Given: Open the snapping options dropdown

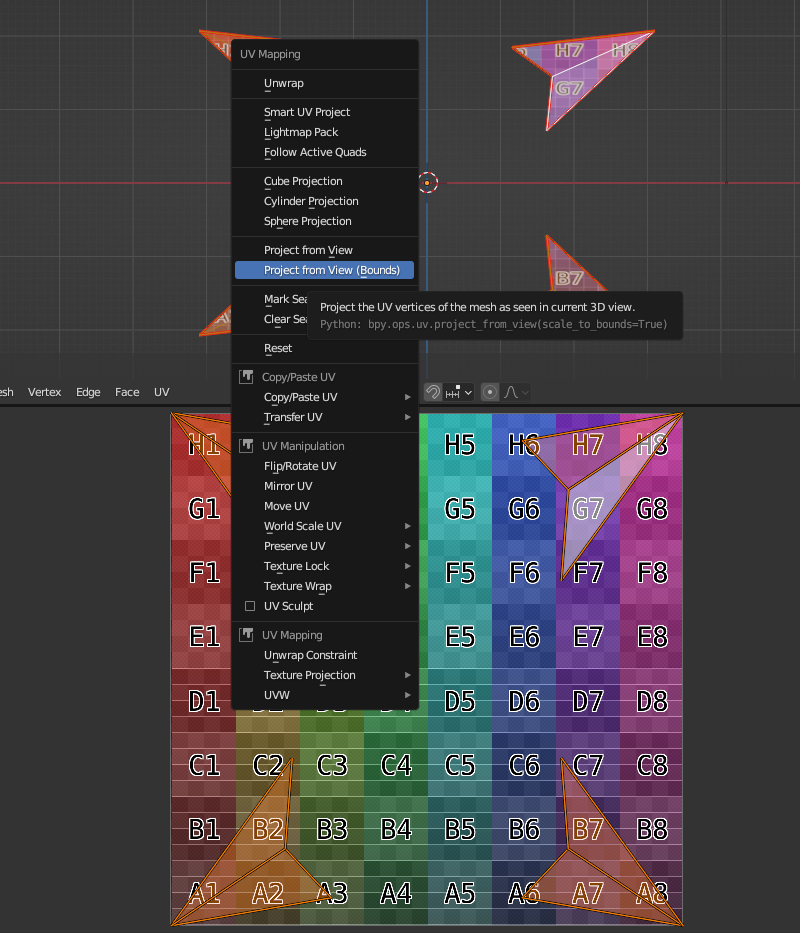Looking at the screenshot, I should pyautogui.click(x=459, y=392).
